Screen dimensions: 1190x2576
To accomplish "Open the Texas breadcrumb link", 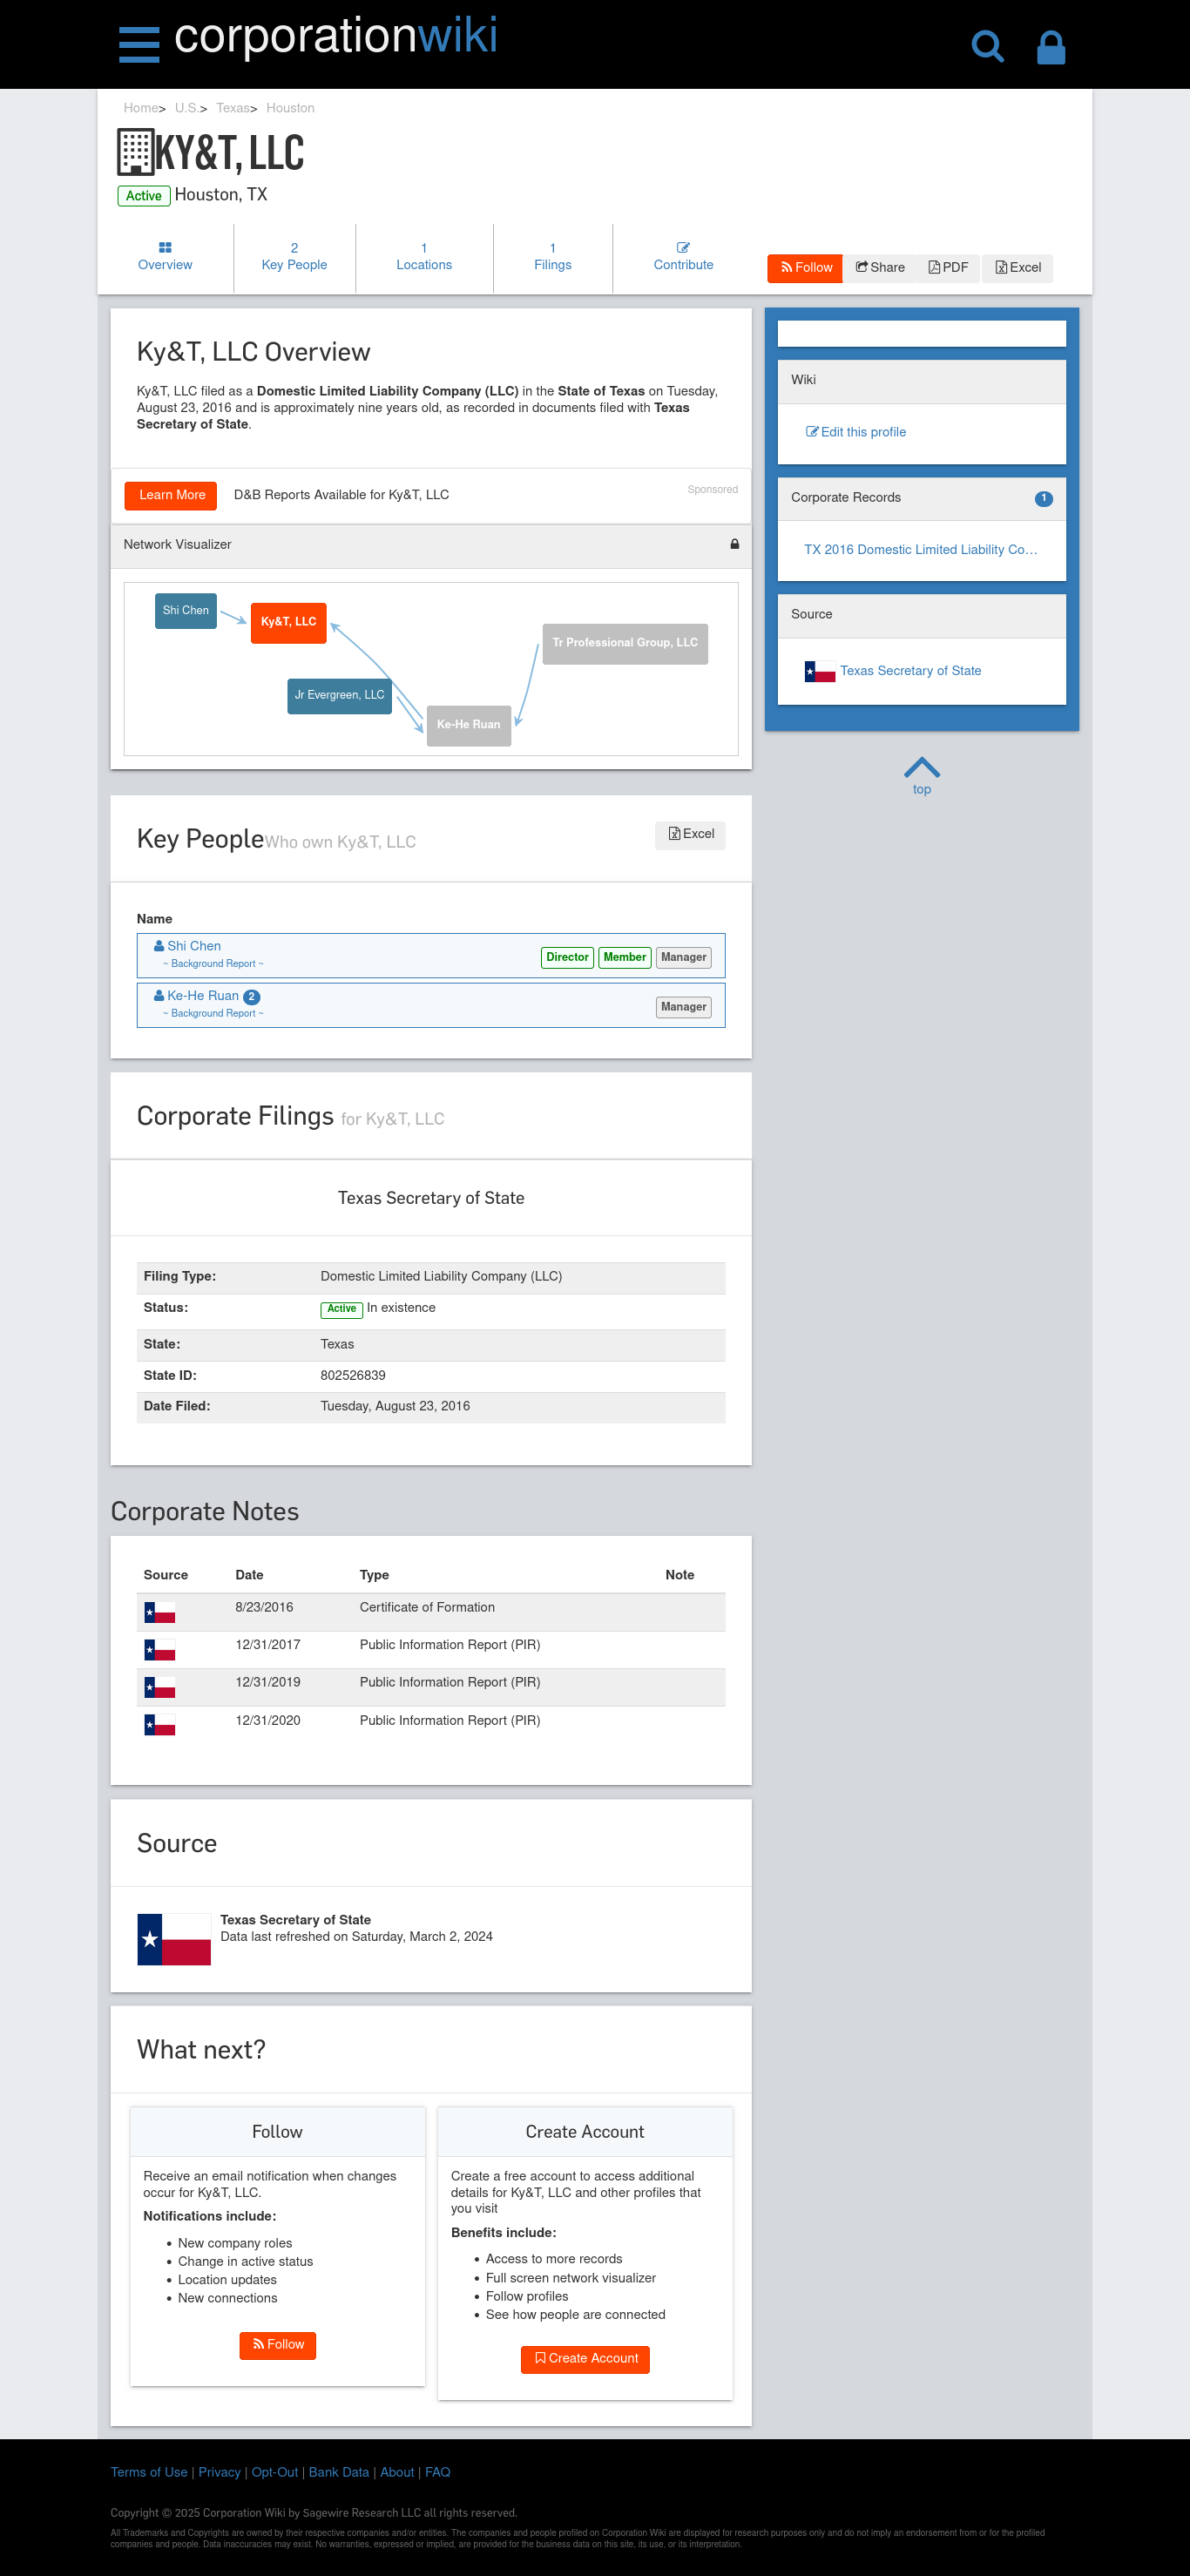I will point(233,108).
